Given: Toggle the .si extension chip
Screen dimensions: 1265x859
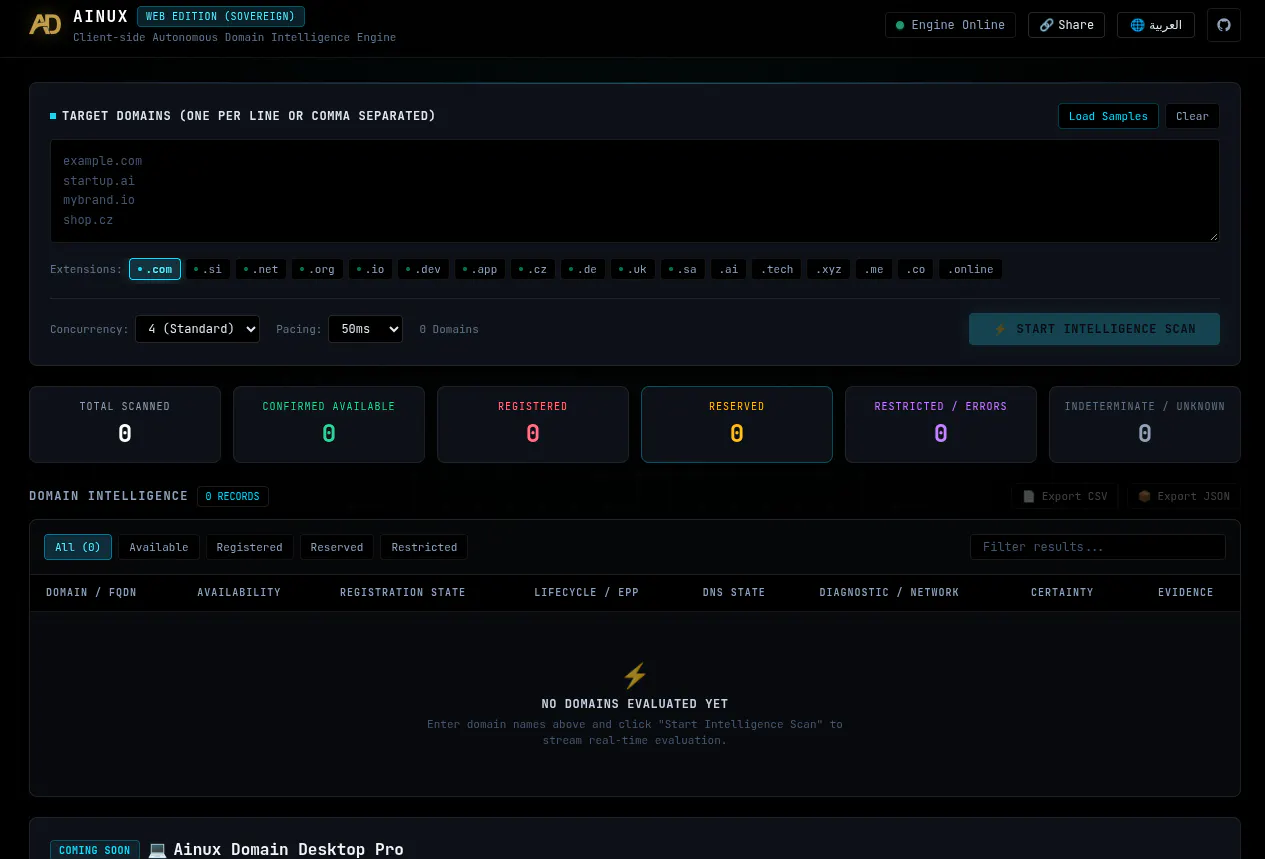Looking at the screenshot, I should pyautogui.click(x=208, y=269).
